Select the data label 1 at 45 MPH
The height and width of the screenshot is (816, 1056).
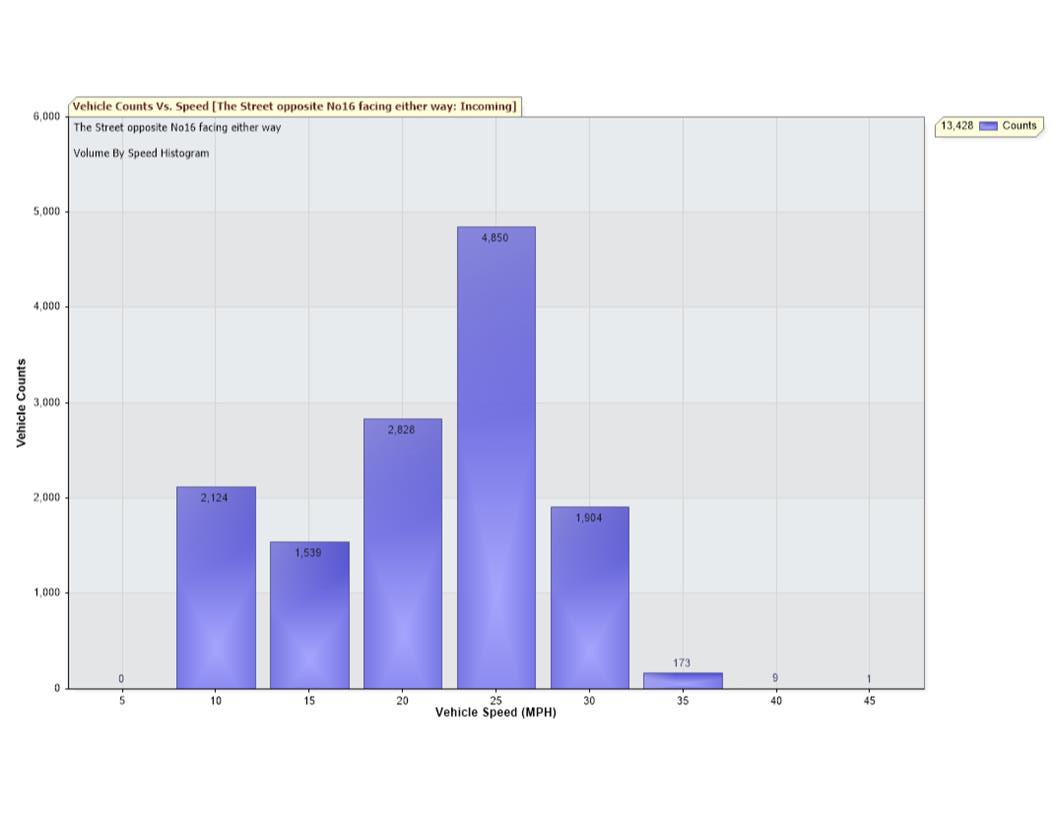pyautogui.click(x=868, y=679)
